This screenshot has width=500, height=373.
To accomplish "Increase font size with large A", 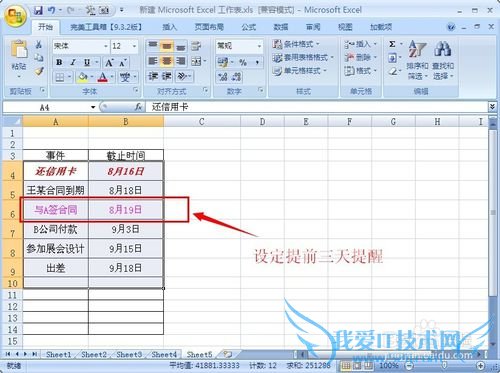I will point(109,62).
